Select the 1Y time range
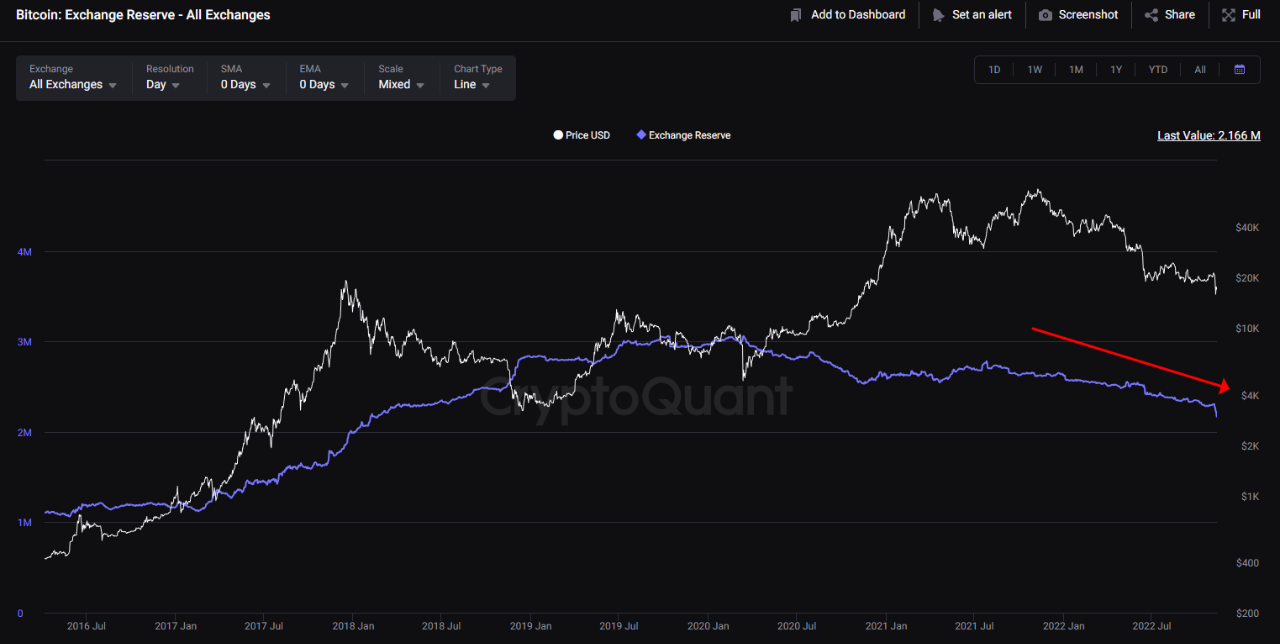 [x=1116, y=70]
